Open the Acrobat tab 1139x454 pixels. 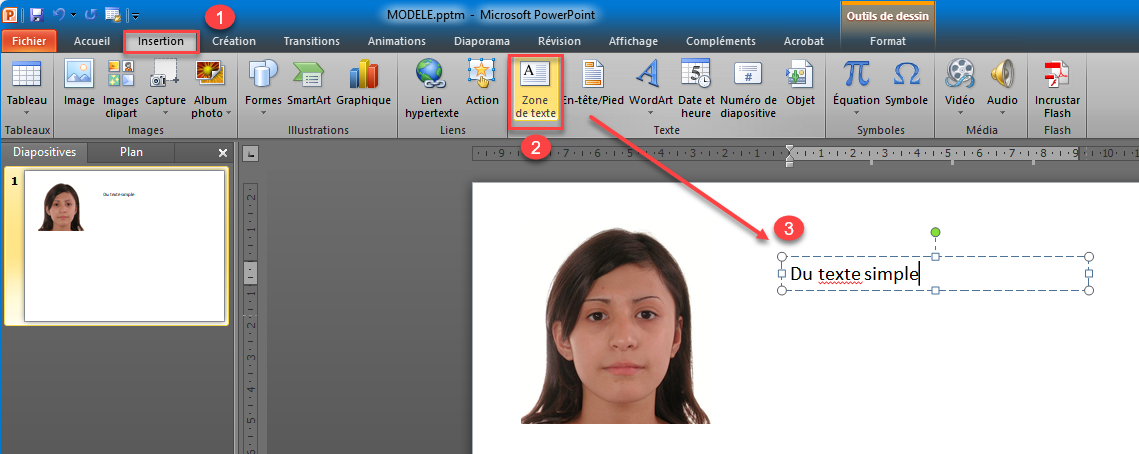click(804, 41)
